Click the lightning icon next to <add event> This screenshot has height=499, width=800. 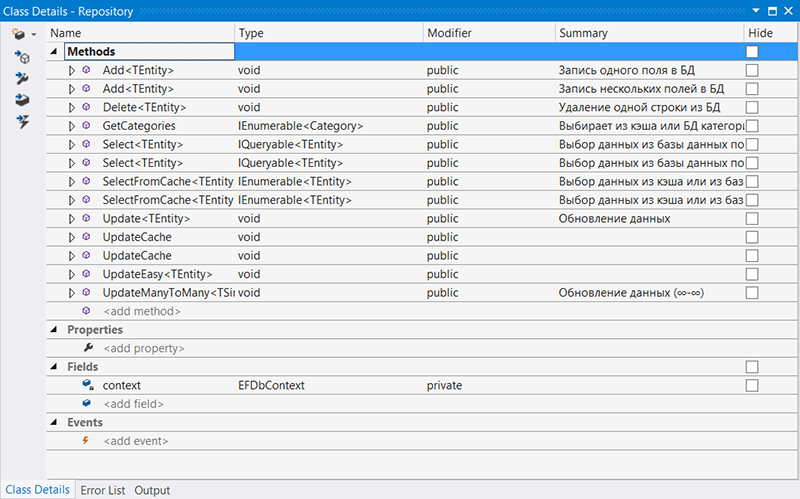pos(86,440)
